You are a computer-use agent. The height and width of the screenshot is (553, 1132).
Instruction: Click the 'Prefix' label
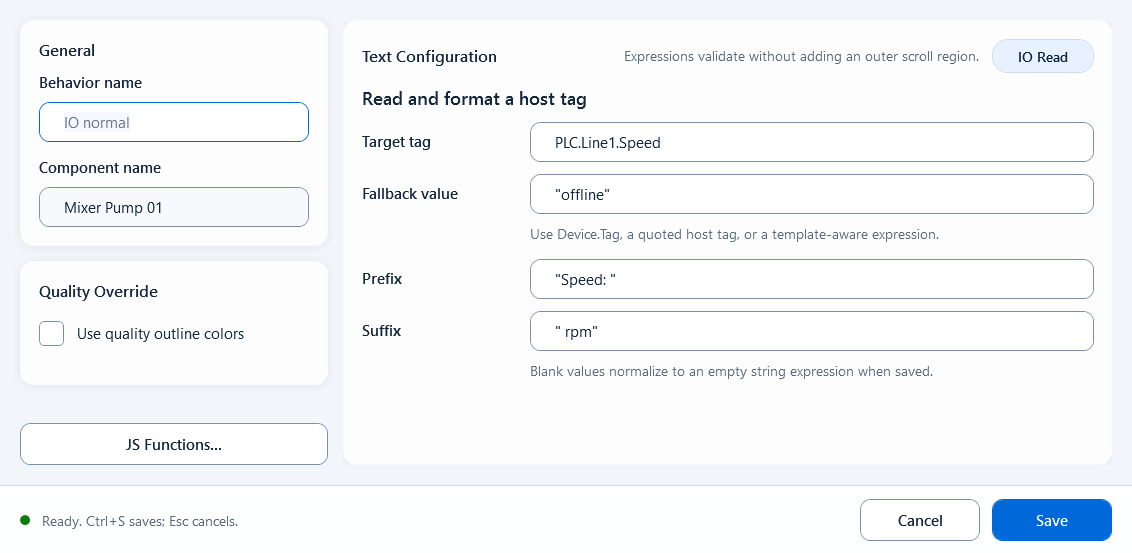(x=382, y=279)
